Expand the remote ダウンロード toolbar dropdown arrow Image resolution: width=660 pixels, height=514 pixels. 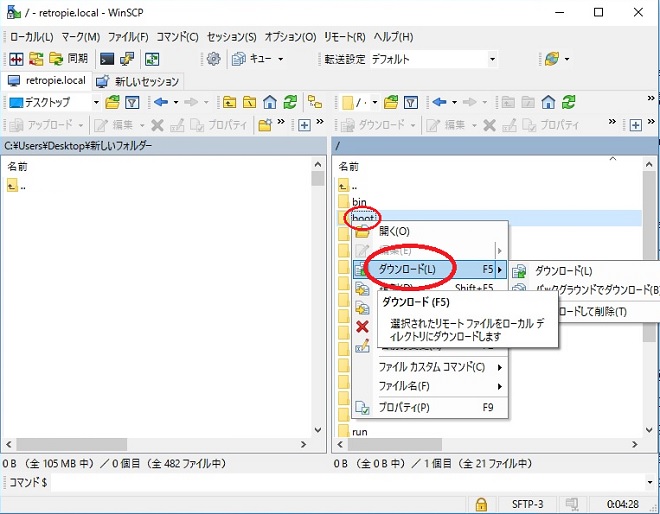point(413,125)
